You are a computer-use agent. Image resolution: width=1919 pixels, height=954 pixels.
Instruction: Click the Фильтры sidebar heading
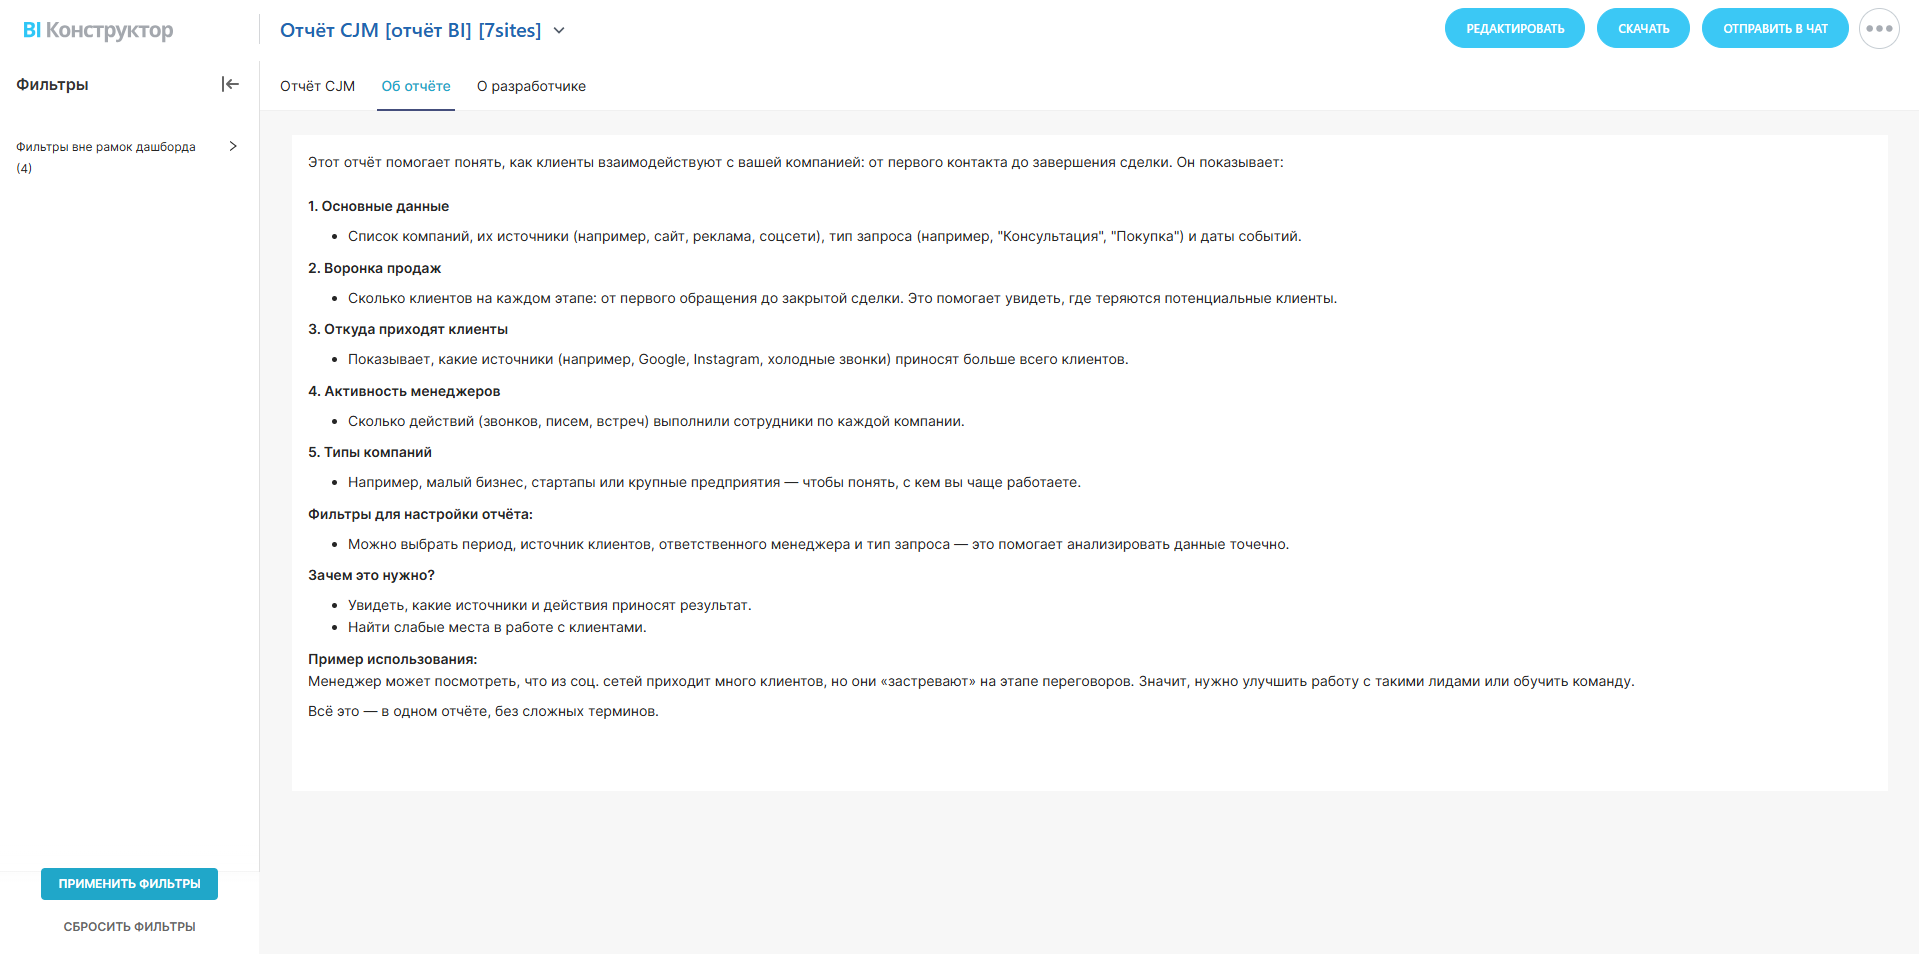point(52,85)
